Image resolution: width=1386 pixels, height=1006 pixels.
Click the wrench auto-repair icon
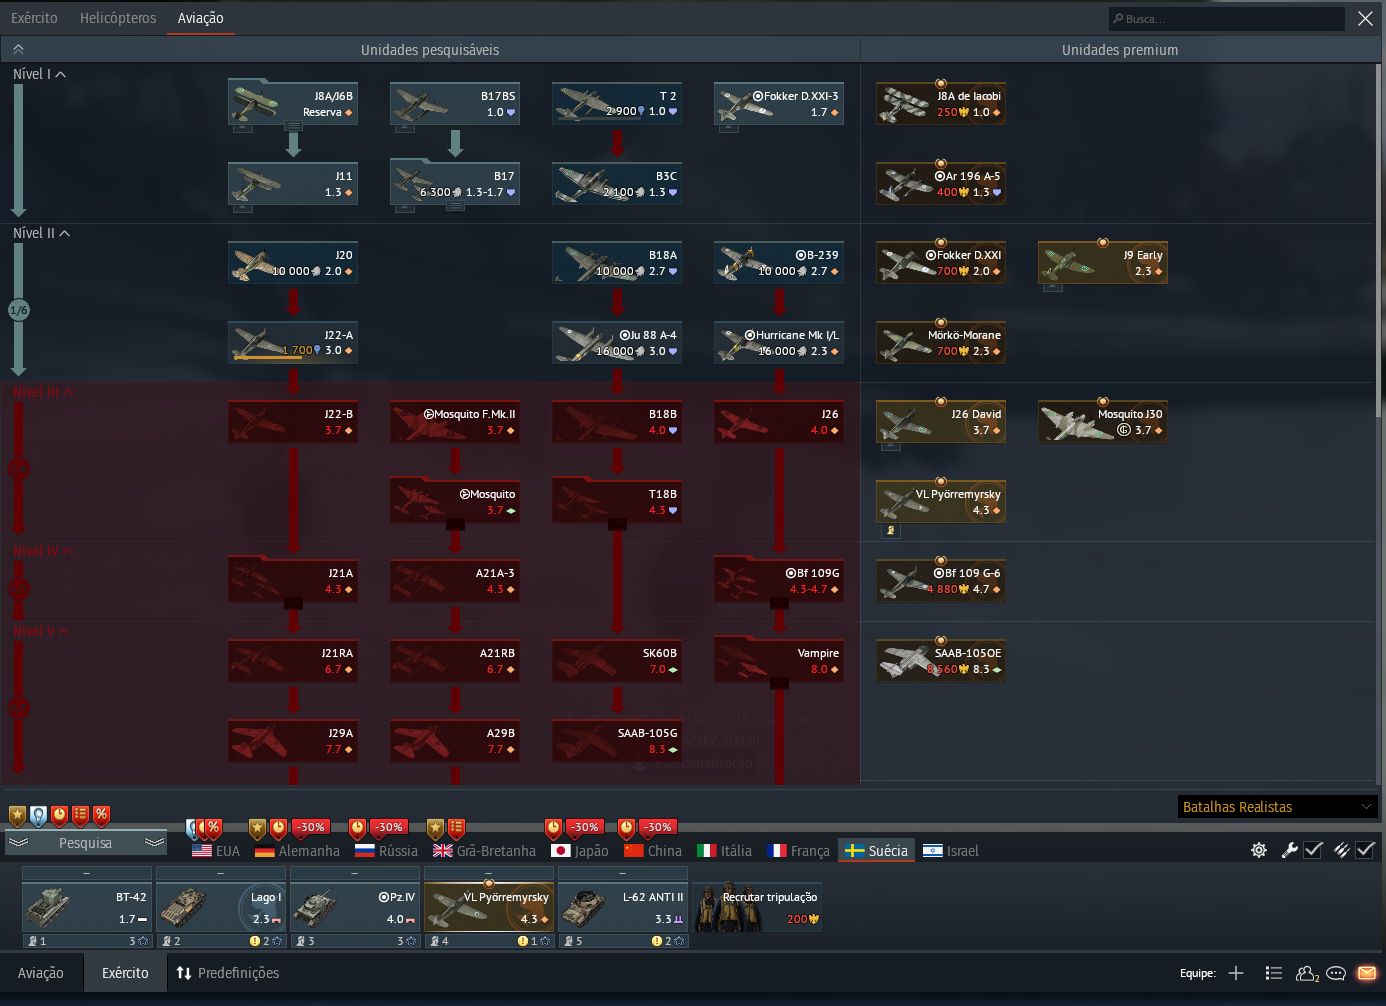[1289, 850]
